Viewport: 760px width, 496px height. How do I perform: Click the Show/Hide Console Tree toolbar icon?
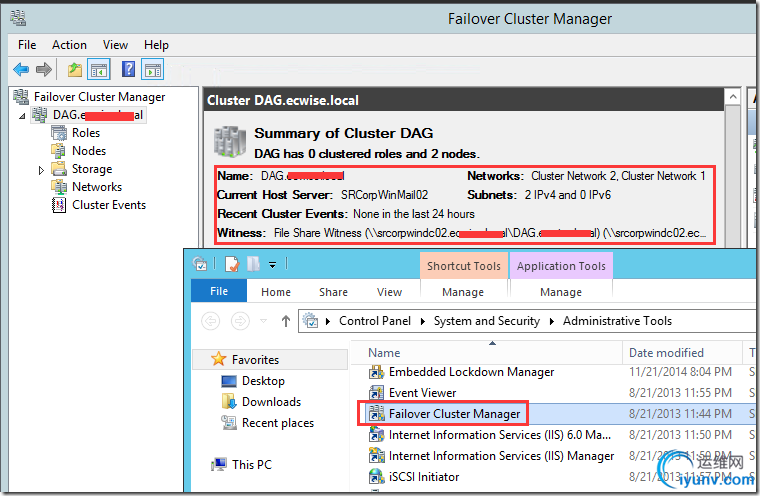[x=99, y=69]
